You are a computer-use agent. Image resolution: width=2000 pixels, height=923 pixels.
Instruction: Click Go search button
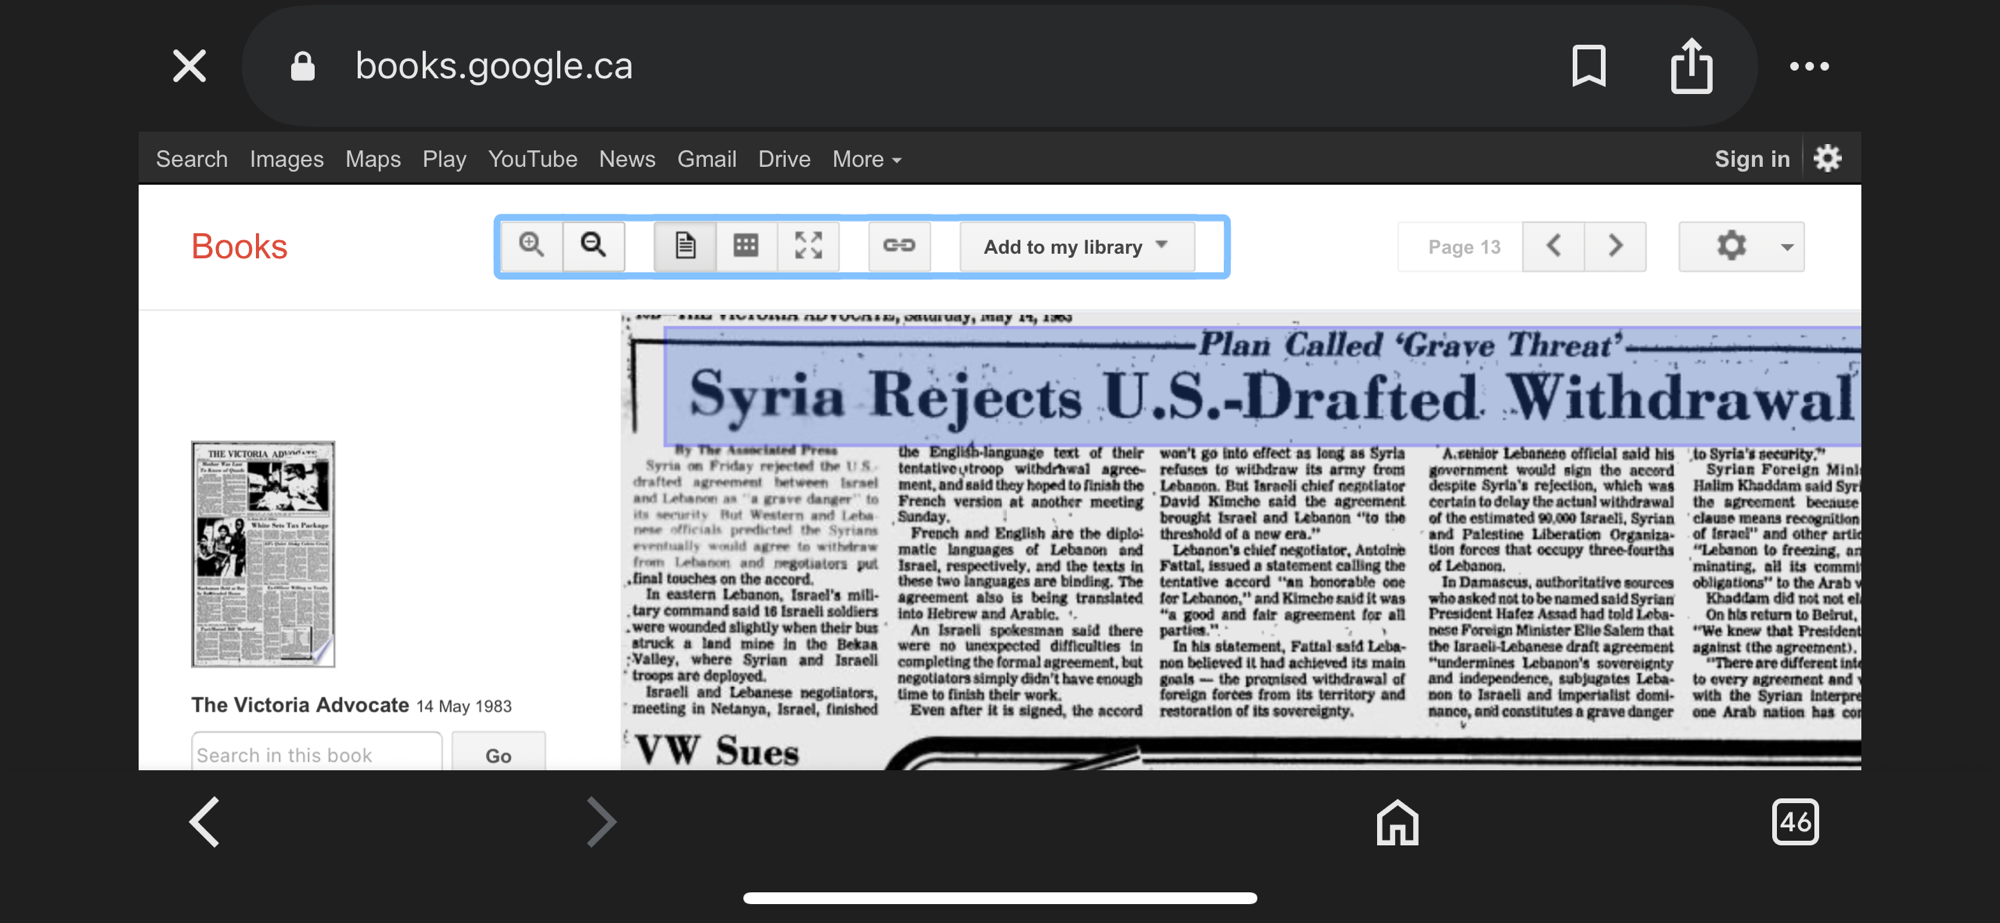(498, 755)
